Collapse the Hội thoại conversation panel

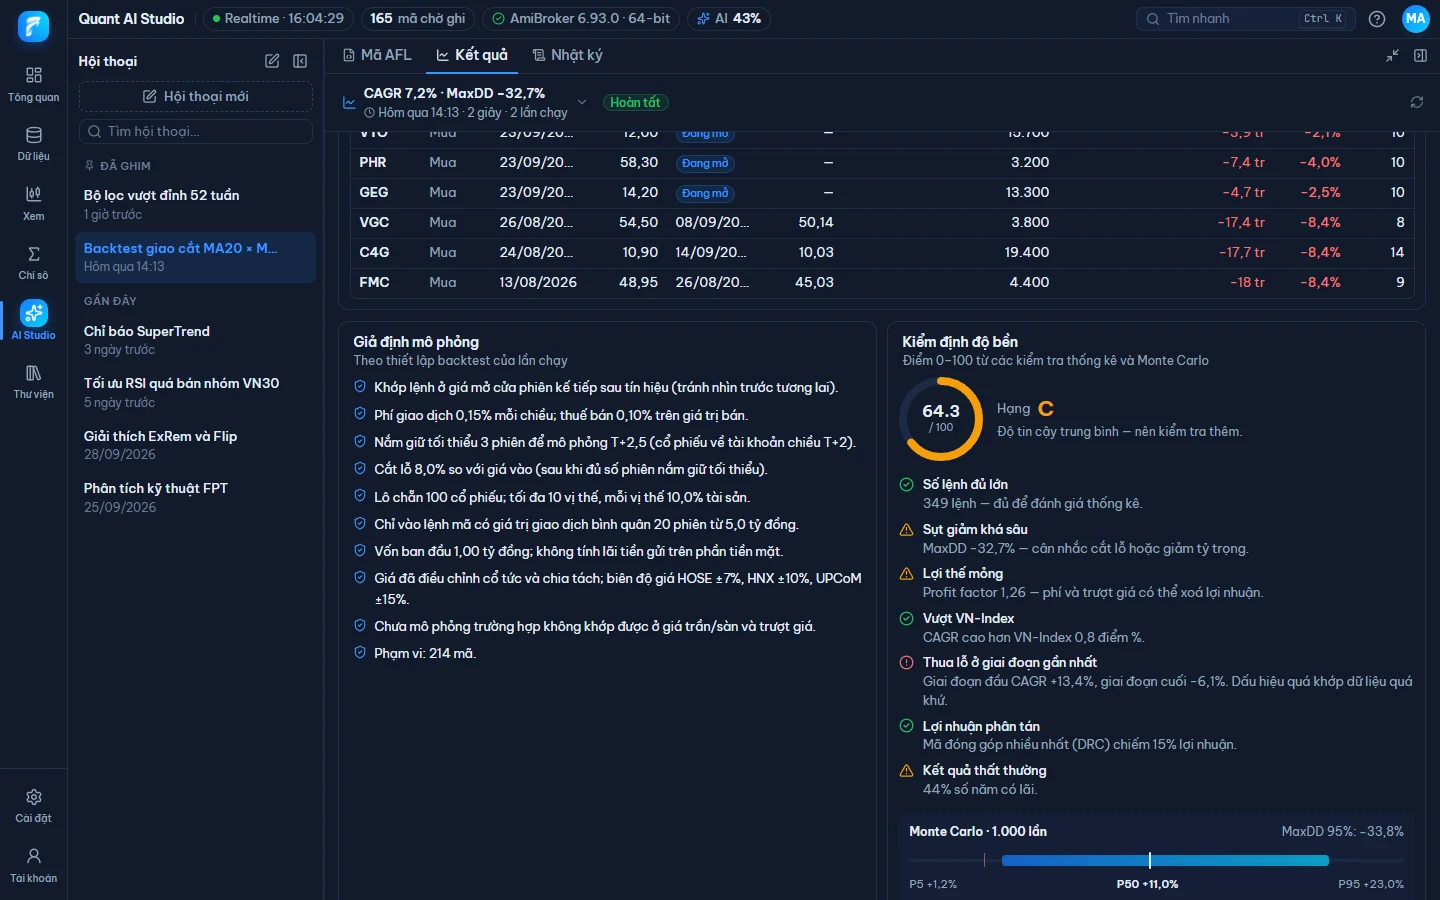[x=300, y=61]
